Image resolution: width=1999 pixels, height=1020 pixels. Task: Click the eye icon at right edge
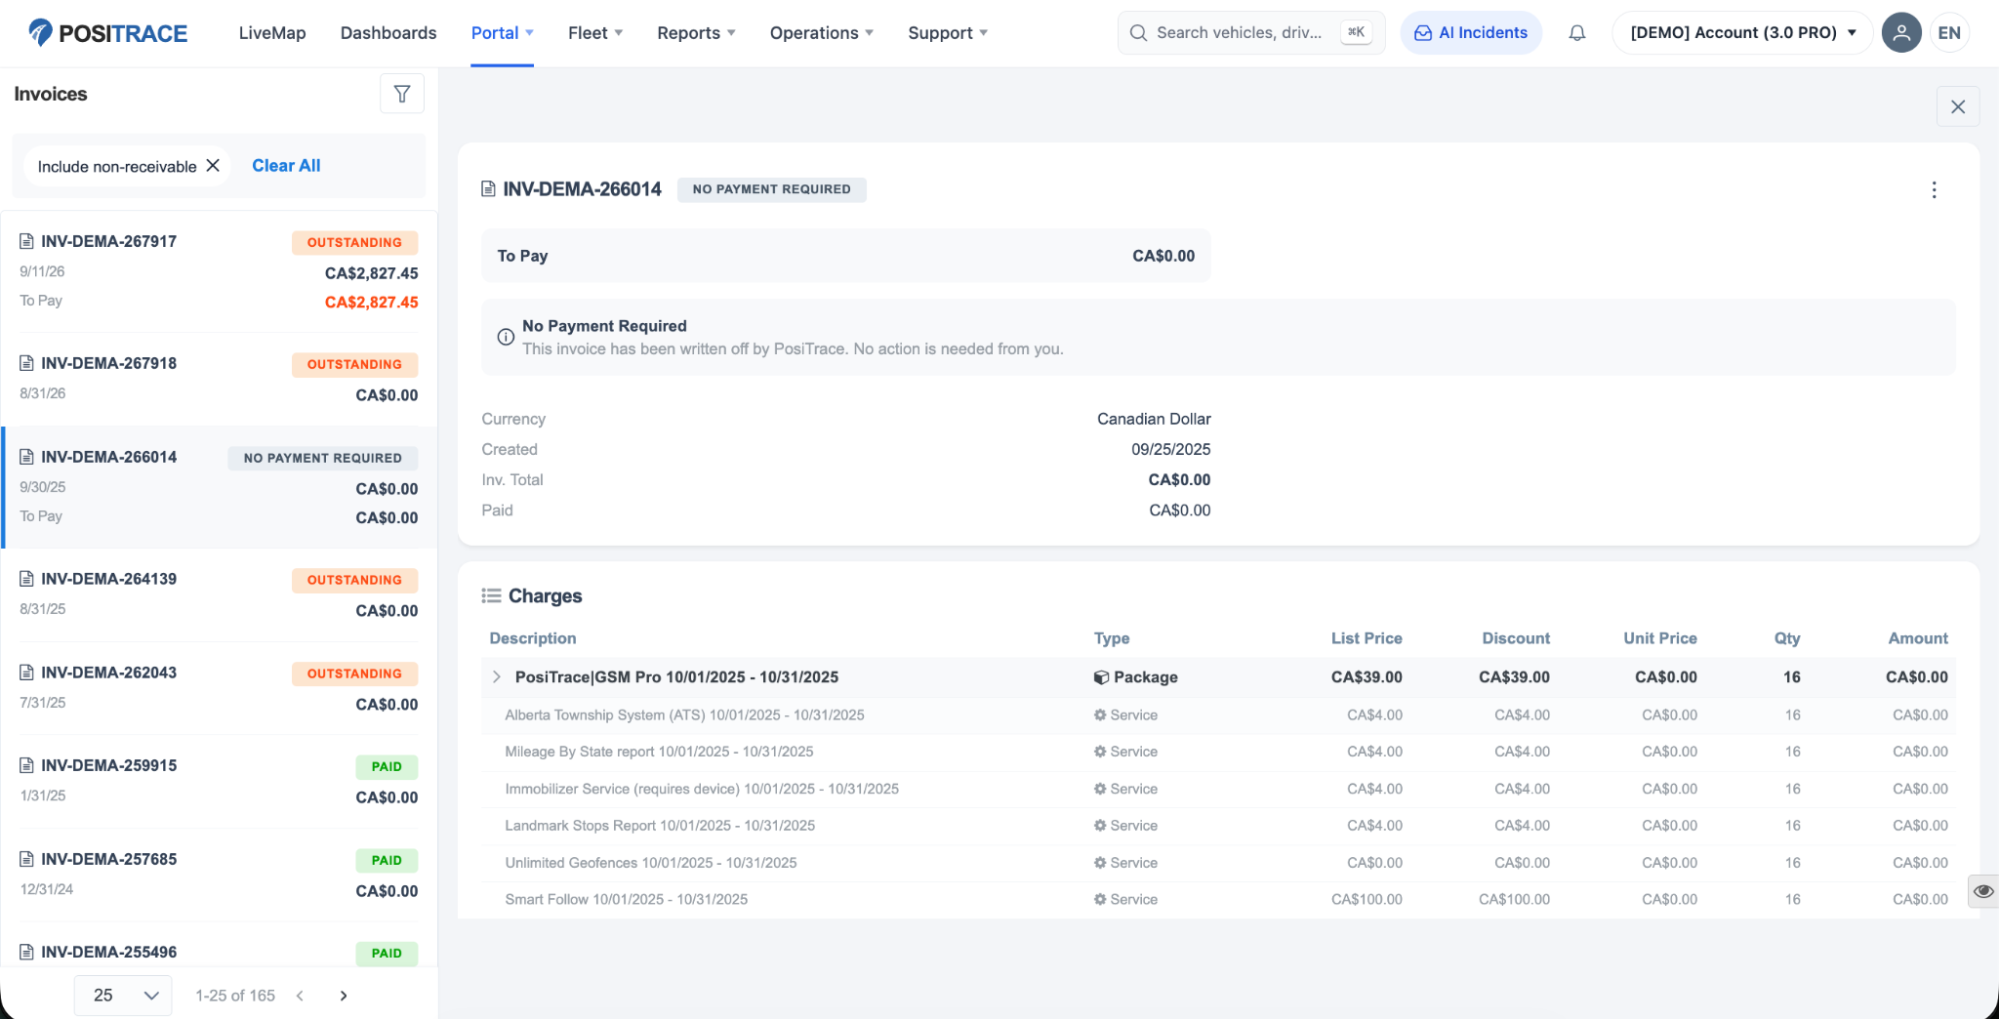pyautogui.click(x=1983, y=891)
